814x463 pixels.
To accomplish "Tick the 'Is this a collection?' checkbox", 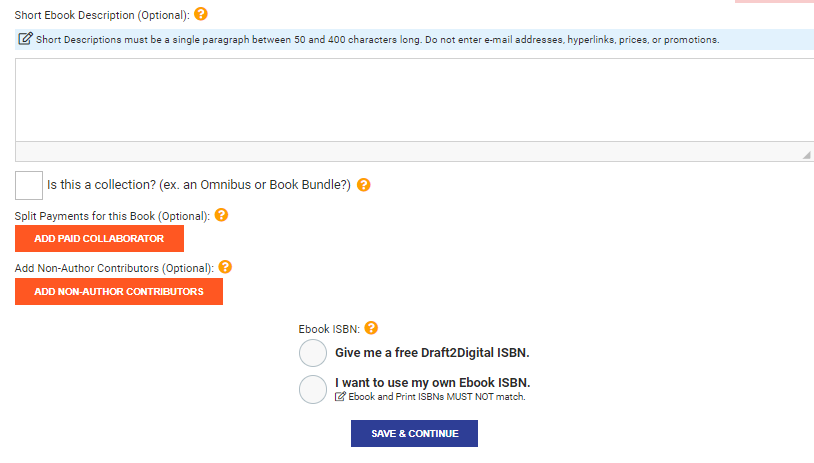I will pos(29,185).
